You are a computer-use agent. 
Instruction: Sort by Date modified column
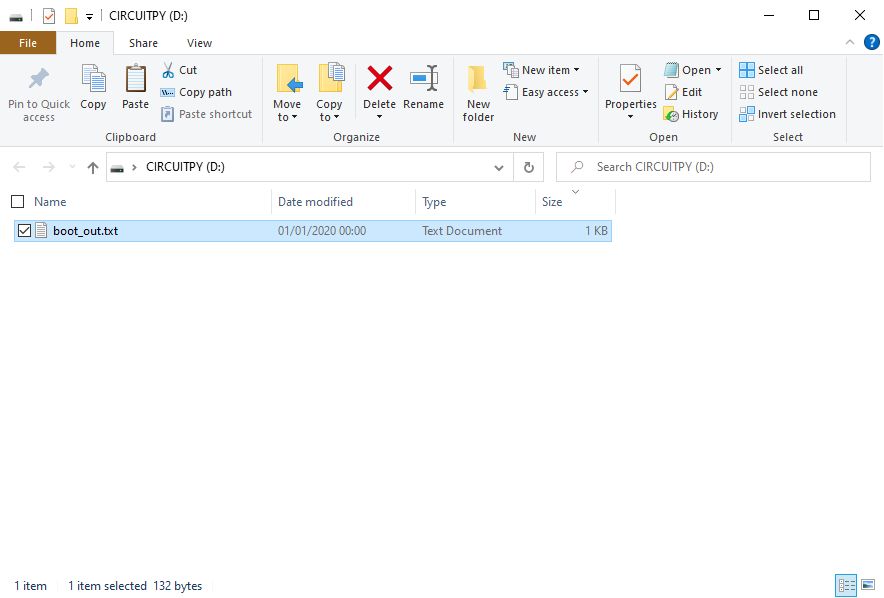(x=315, y=201)
